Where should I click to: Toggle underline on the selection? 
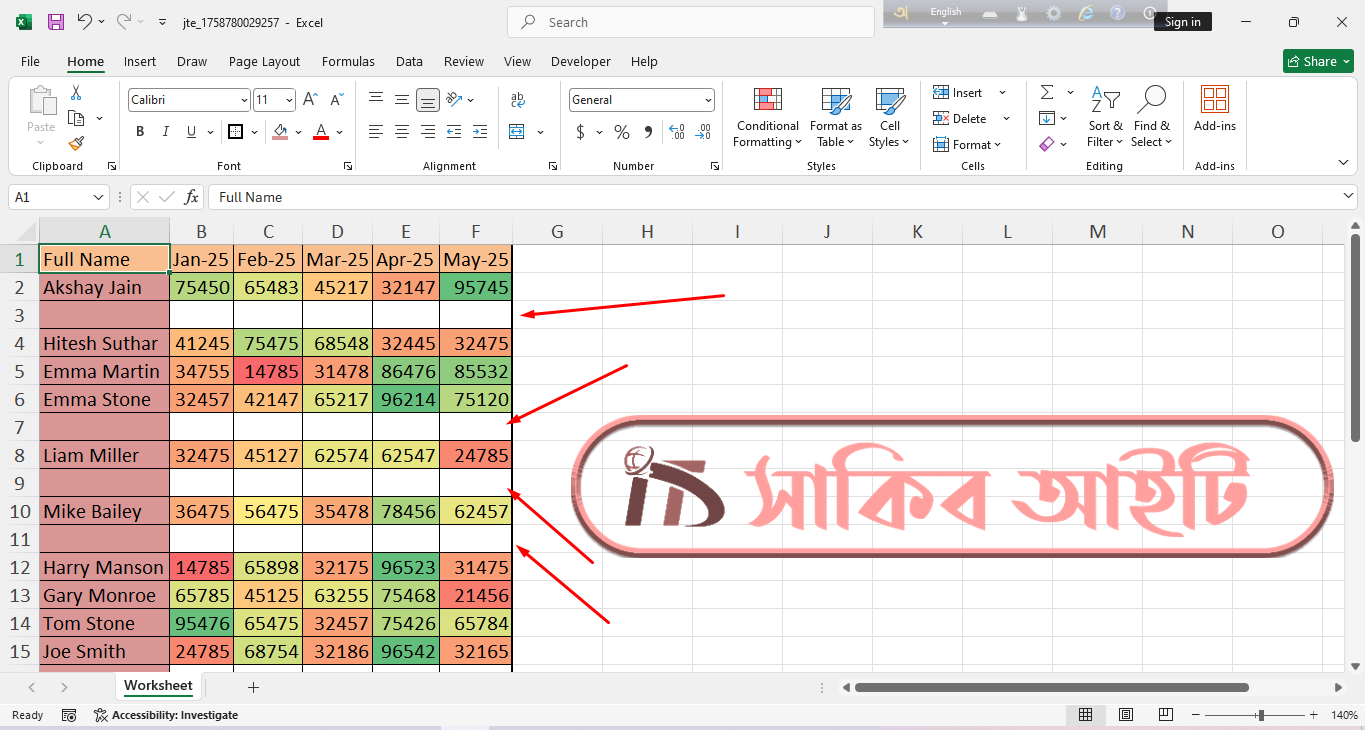tap(189, 131)
